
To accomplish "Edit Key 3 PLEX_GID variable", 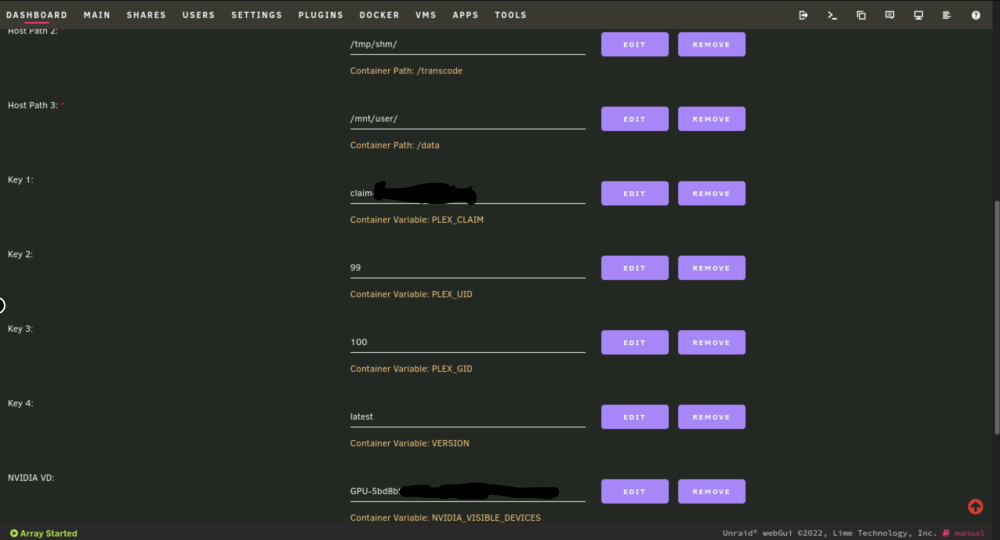I will tap(635, 342).
